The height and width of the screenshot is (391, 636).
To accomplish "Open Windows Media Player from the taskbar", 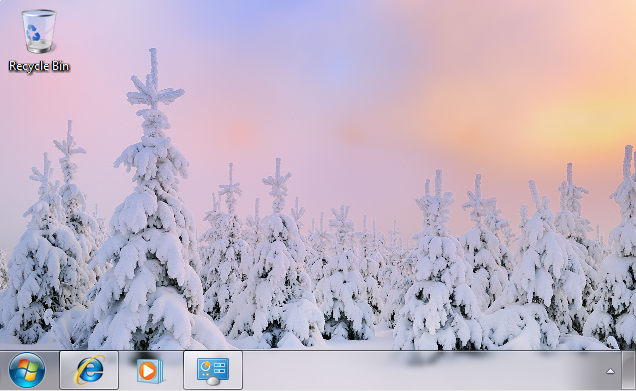I will tap(150, 370).
